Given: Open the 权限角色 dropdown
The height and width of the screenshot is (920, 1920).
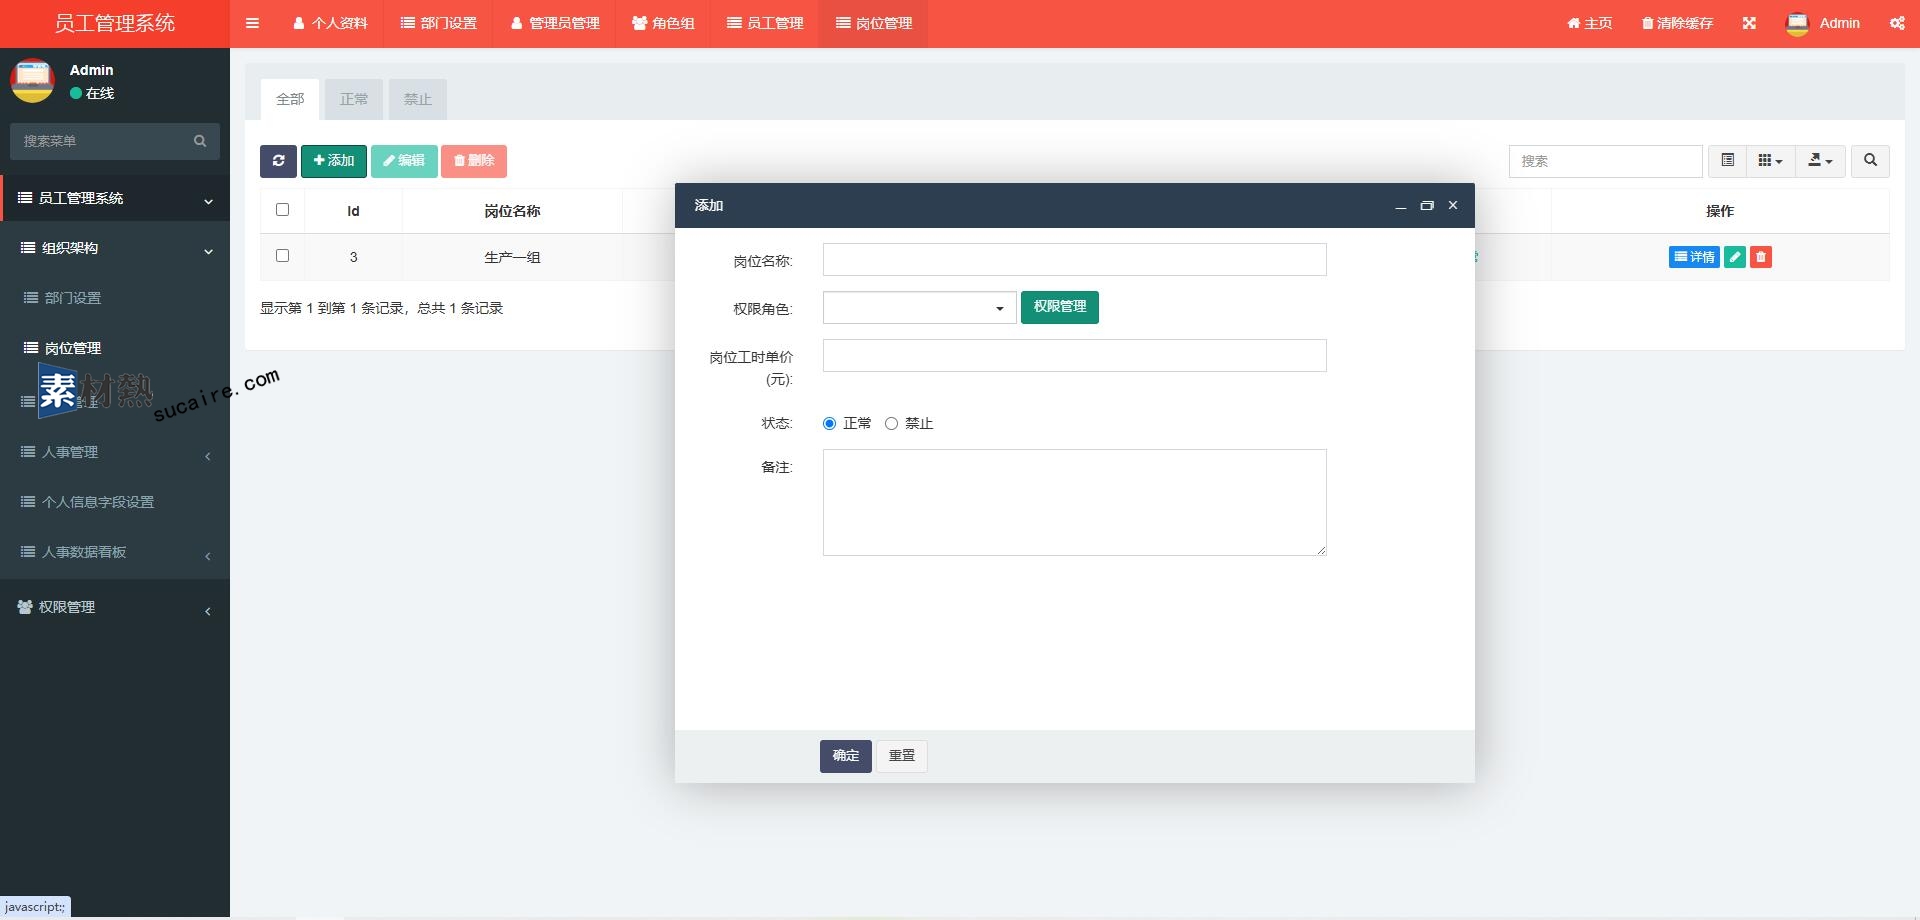Looking at the screenshot, I should tap(919, 308).
